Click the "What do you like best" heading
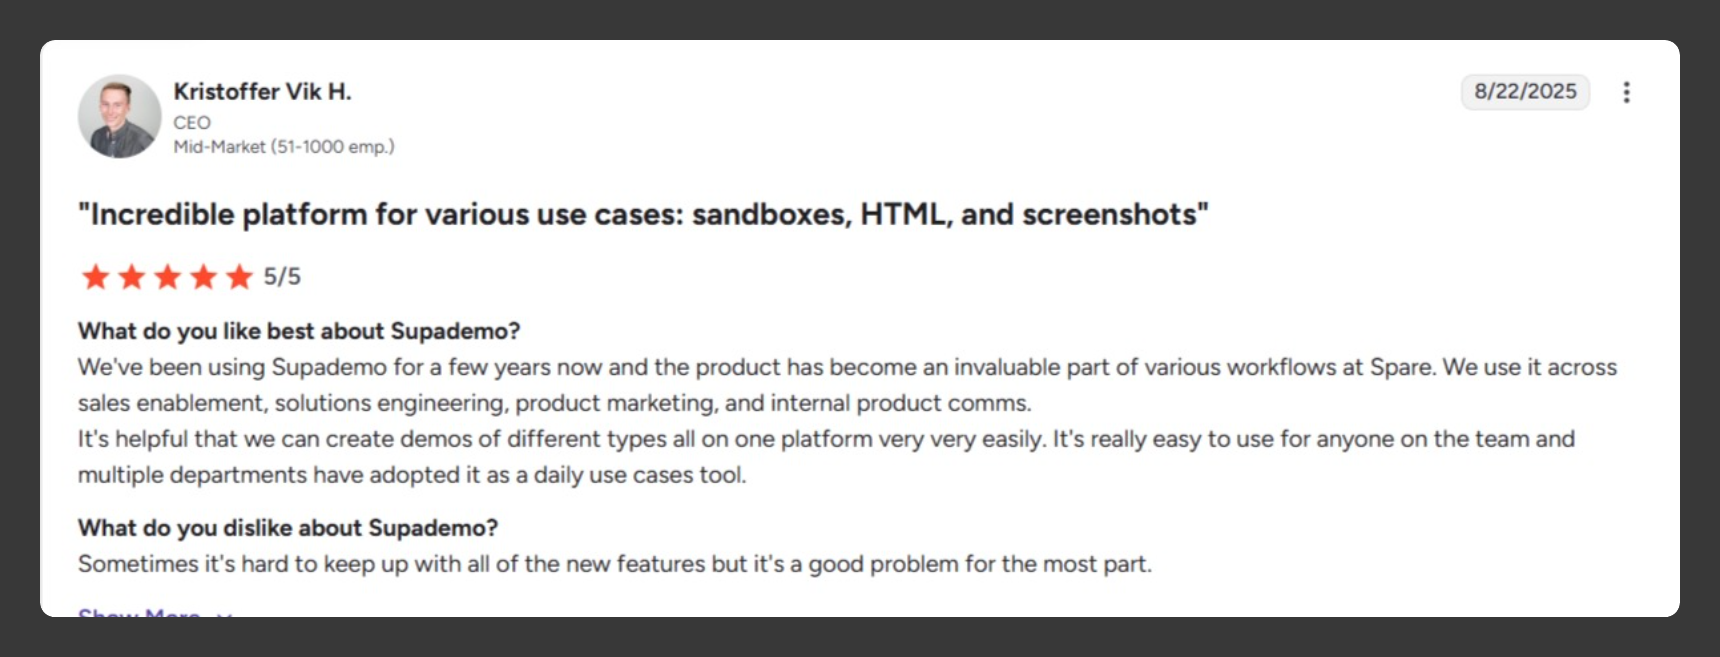The width and height of the screenshot is (1720, 657). pyautogui.click(x=299, y=331)
